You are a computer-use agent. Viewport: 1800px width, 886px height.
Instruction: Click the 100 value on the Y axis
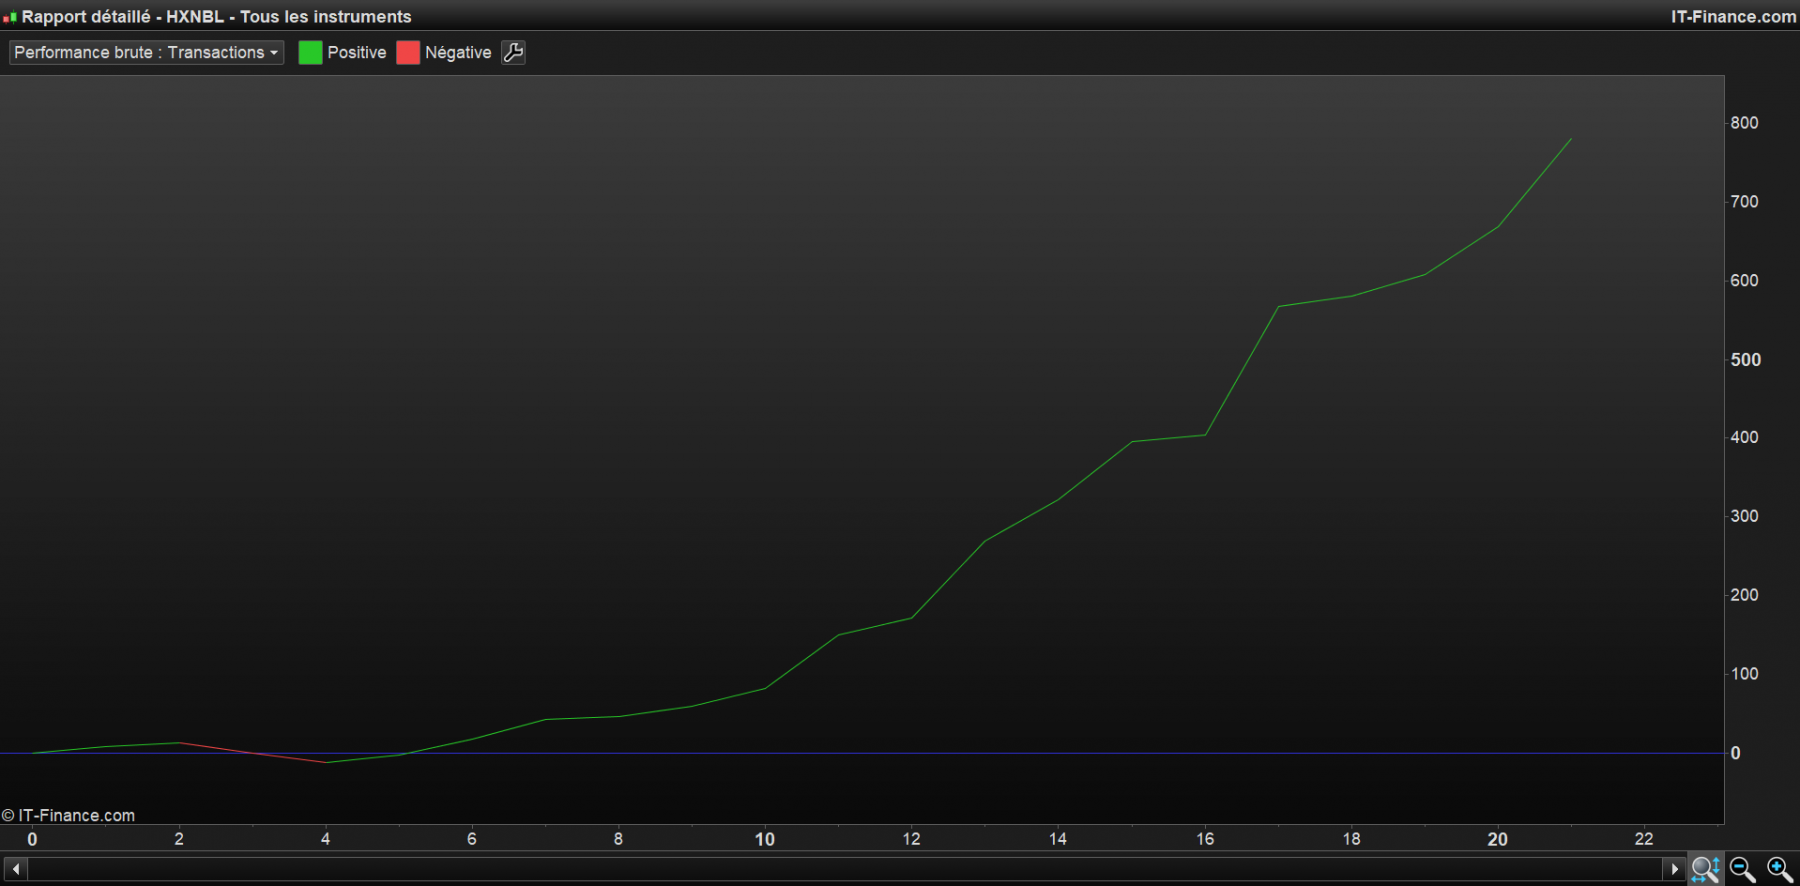[x=1744, y=674]
